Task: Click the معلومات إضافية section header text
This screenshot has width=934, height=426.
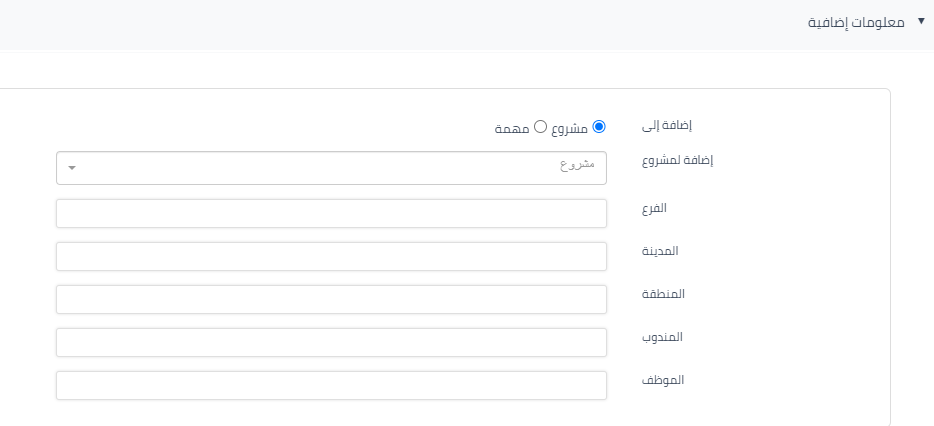Action: coord(858,21)
